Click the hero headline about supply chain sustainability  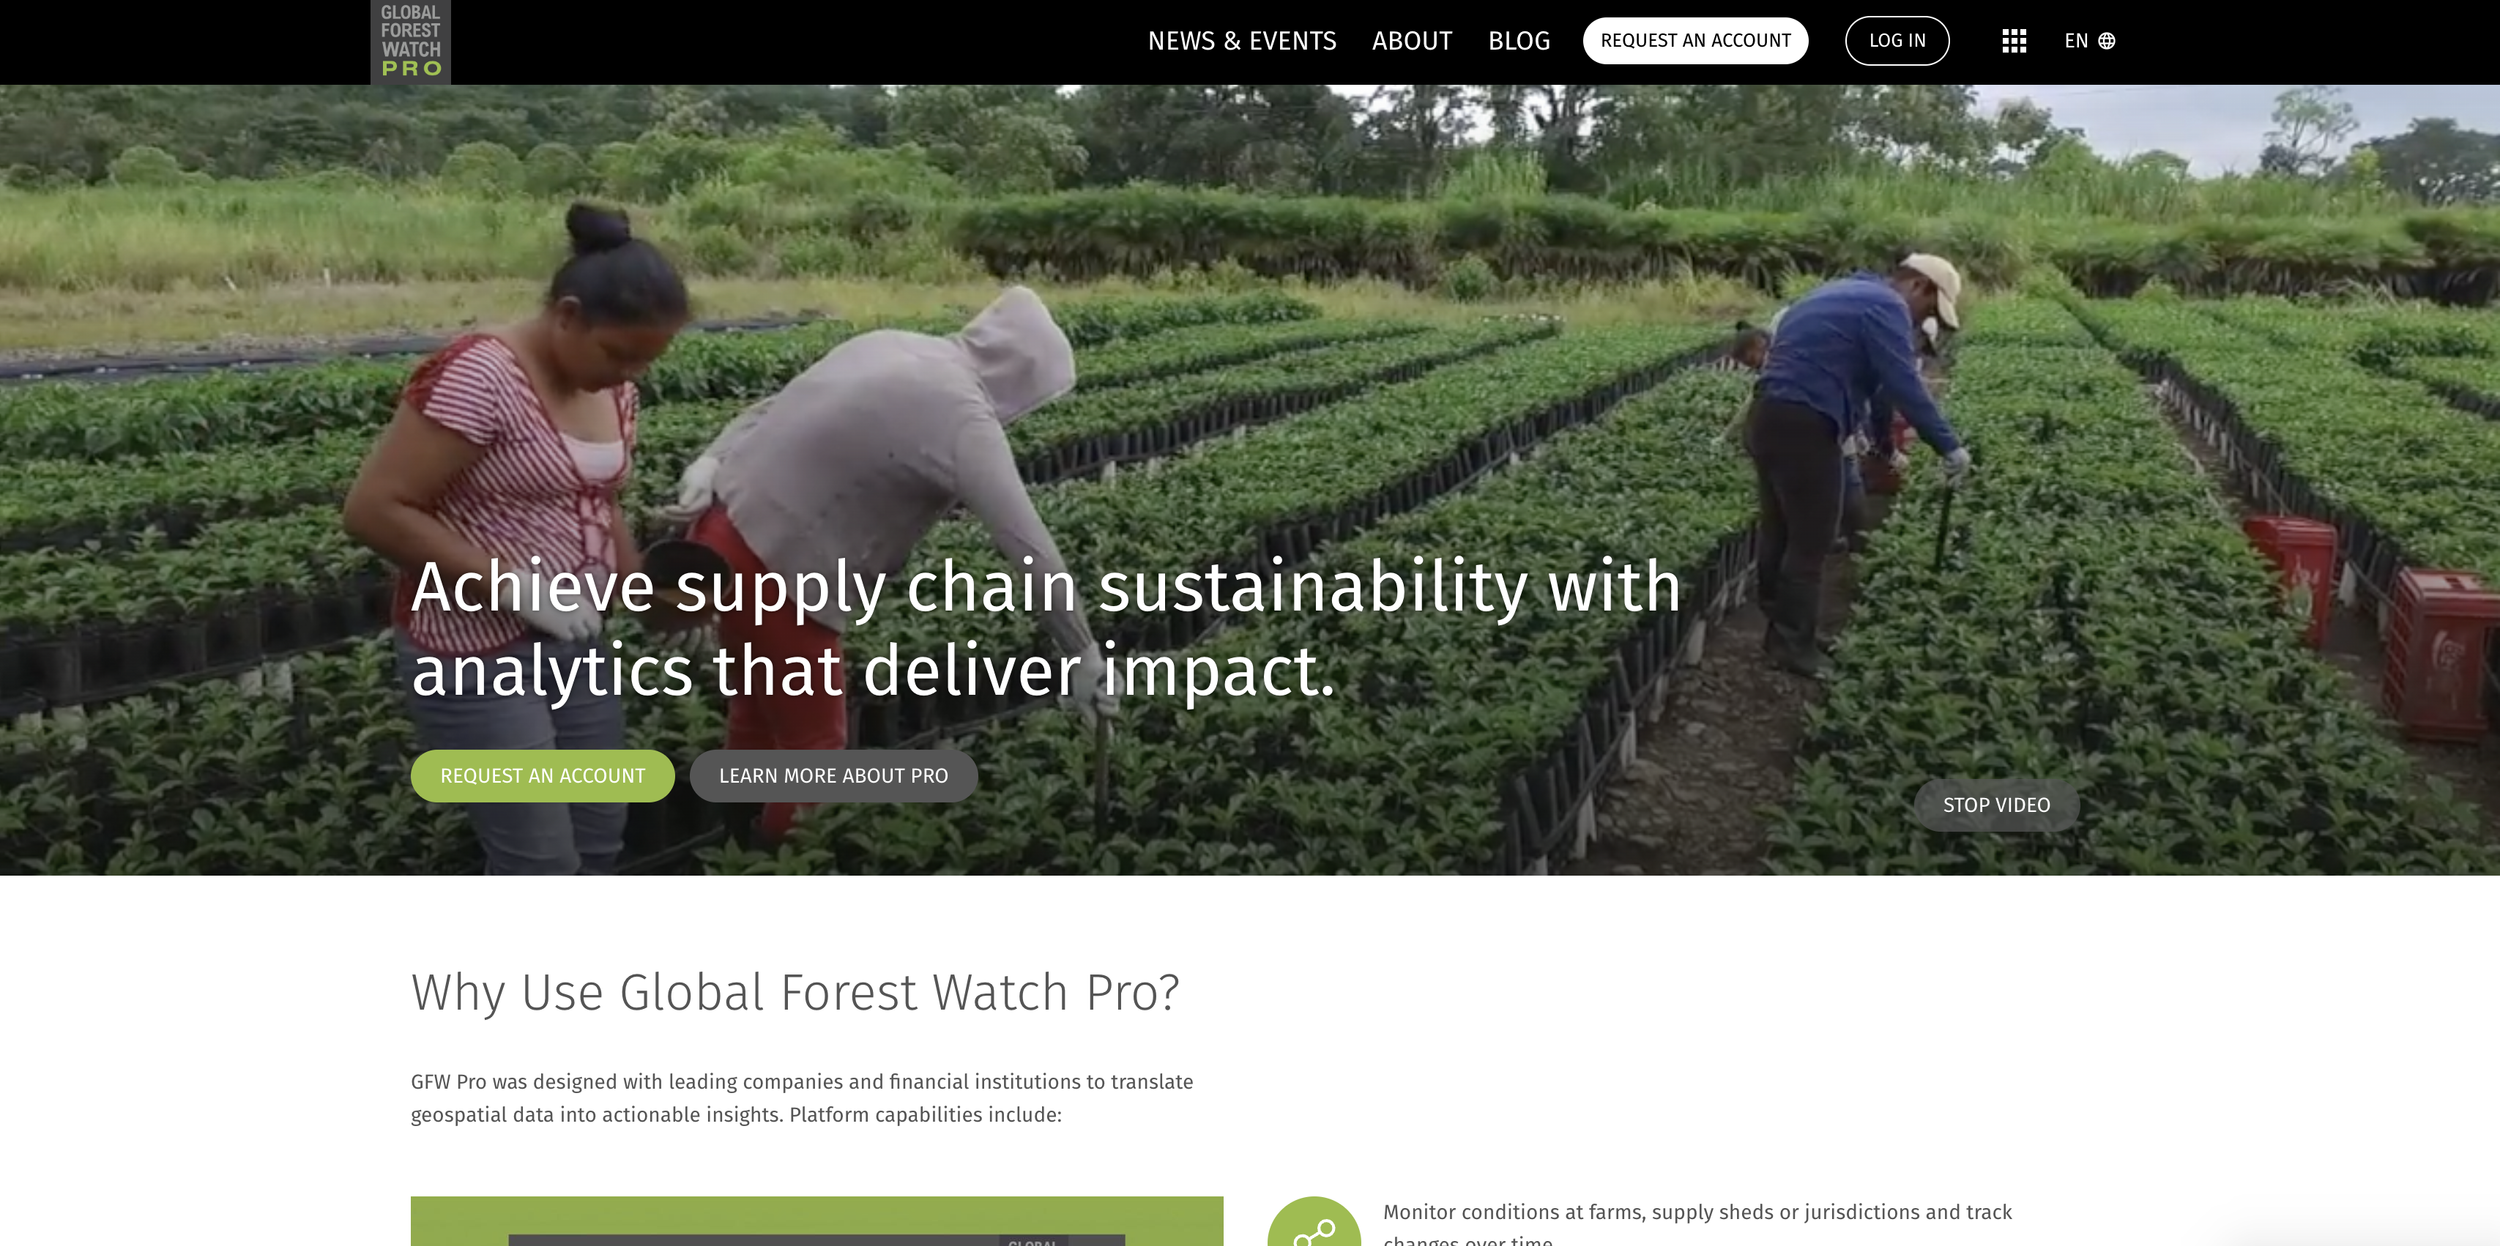(x=1046, y=628)
